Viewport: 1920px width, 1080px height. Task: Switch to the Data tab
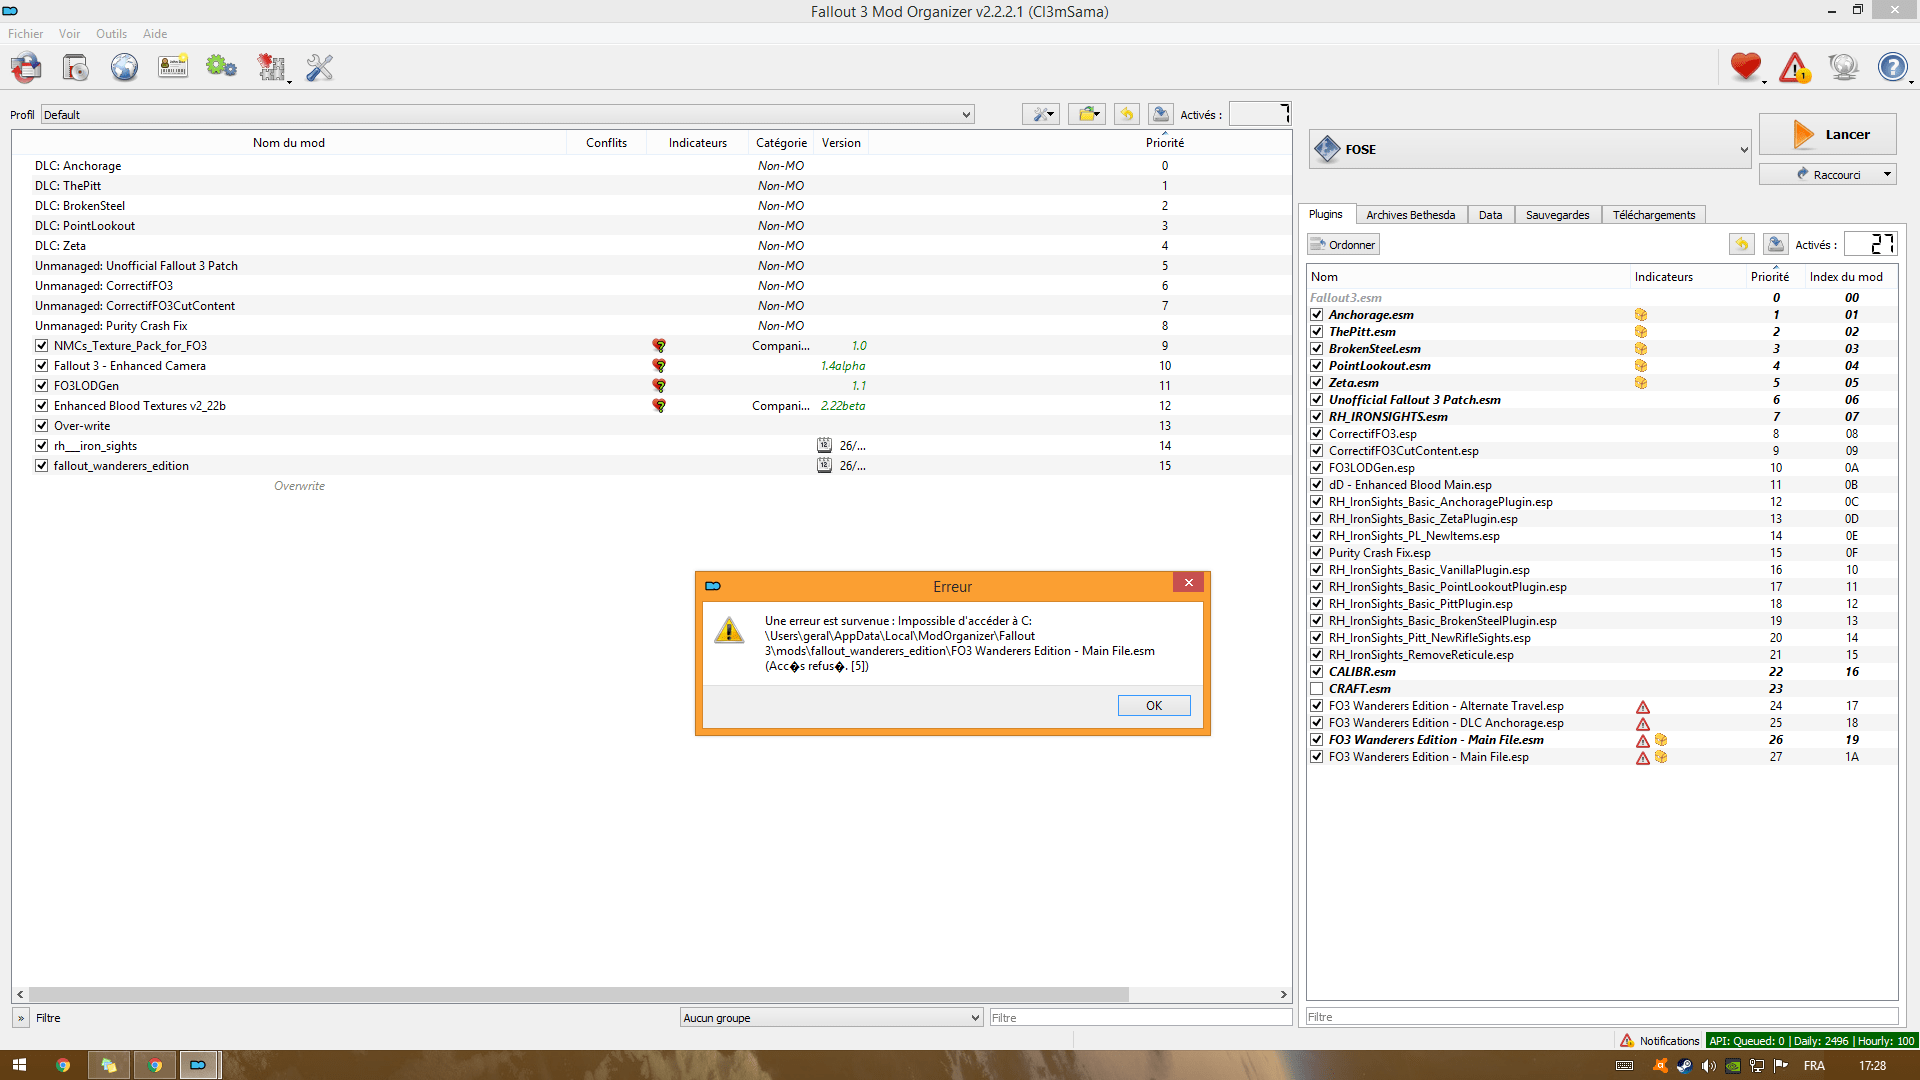[1490, 215]
